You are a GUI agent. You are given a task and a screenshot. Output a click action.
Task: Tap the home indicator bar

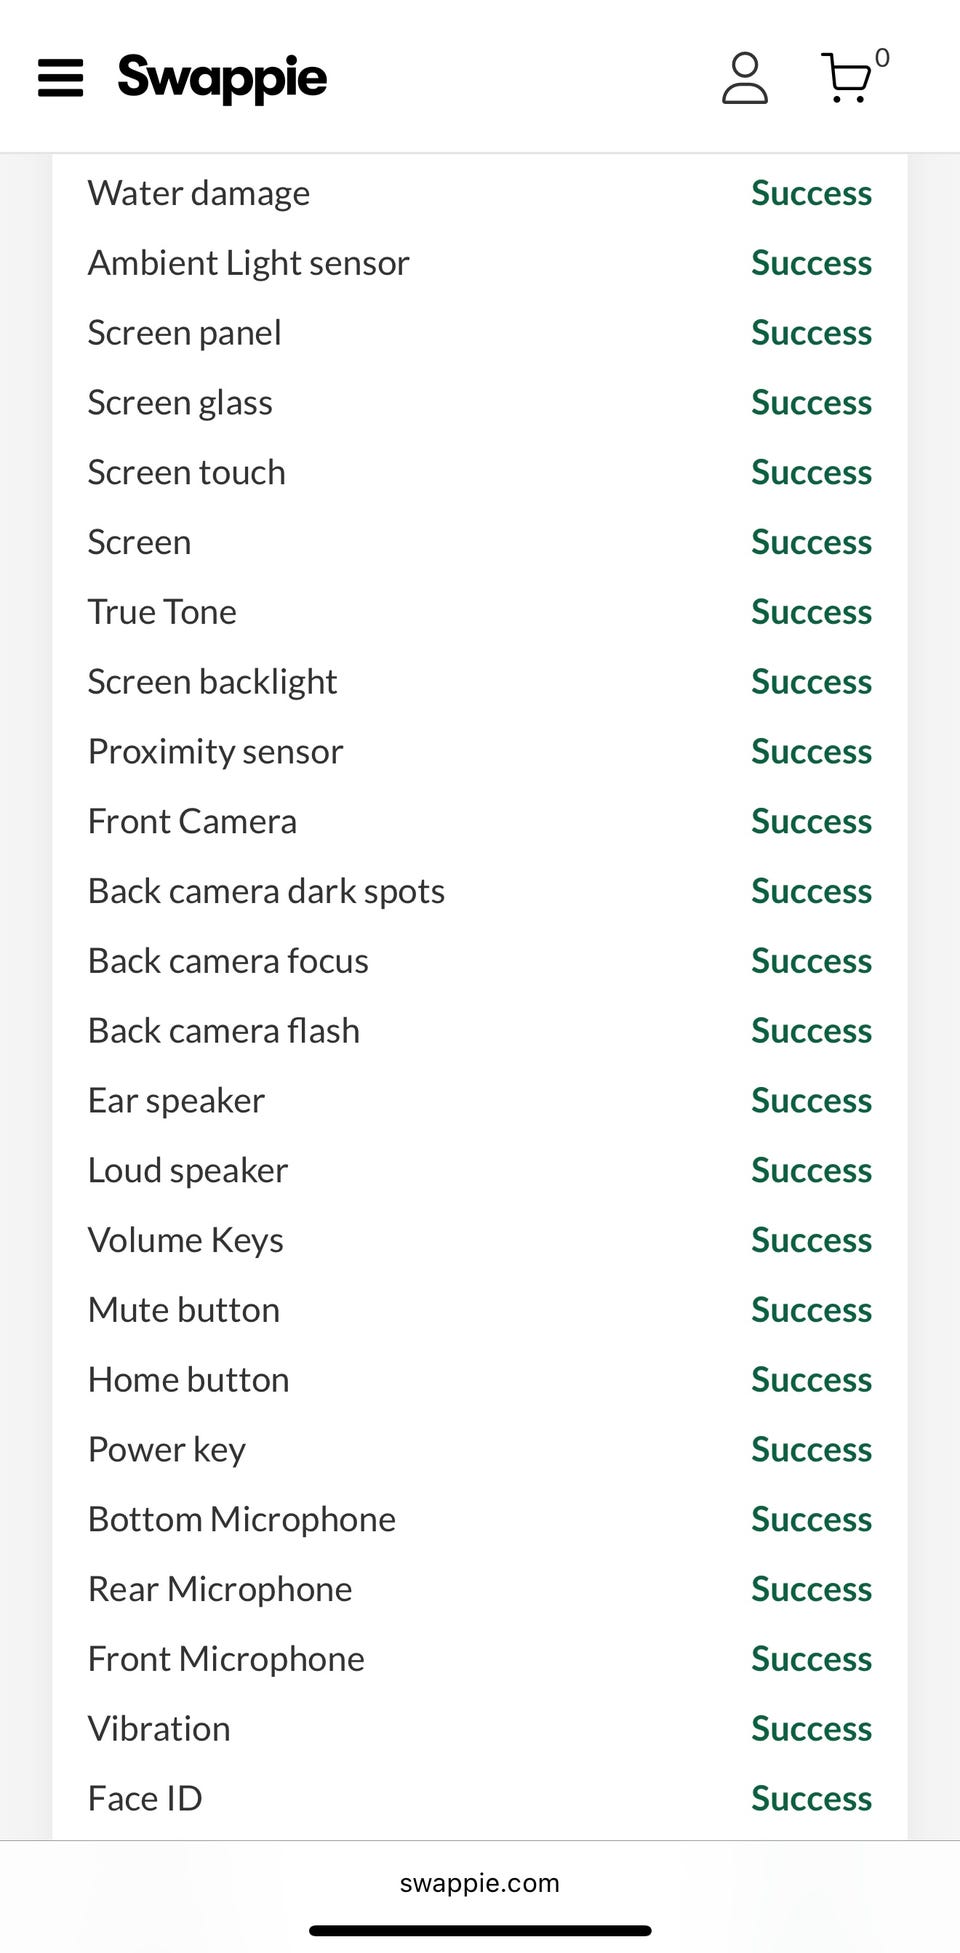[480, 1931]
